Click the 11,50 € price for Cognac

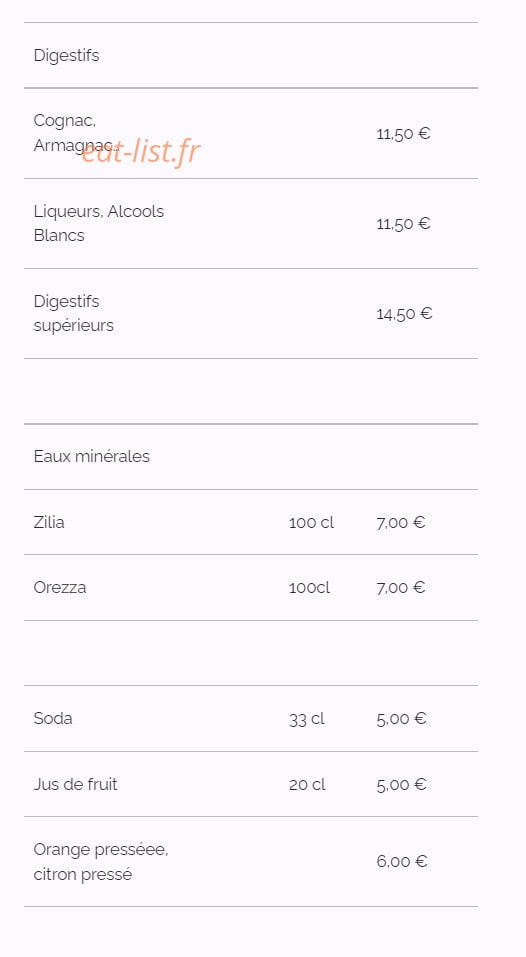click(x=403, y=134)
